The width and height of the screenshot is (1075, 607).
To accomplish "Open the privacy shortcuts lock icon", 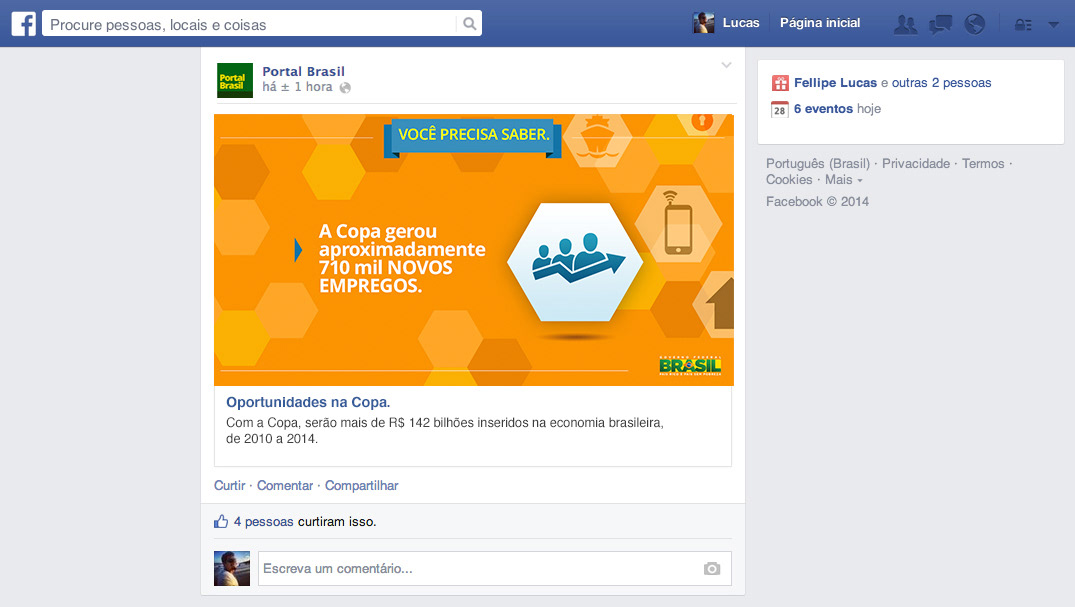I will click(x=1023, y=25).
